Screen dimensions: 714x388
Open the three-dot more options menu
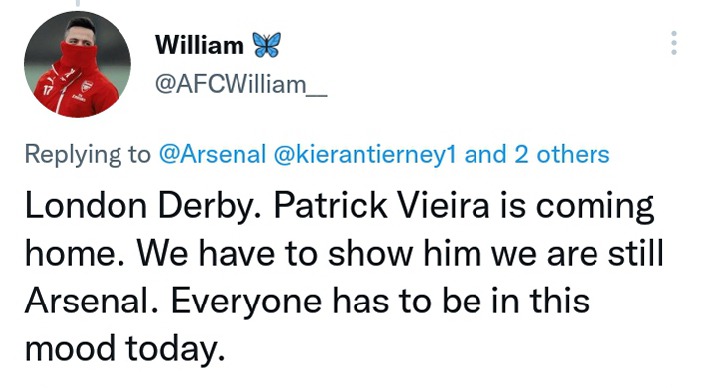[x=674, y=43]
